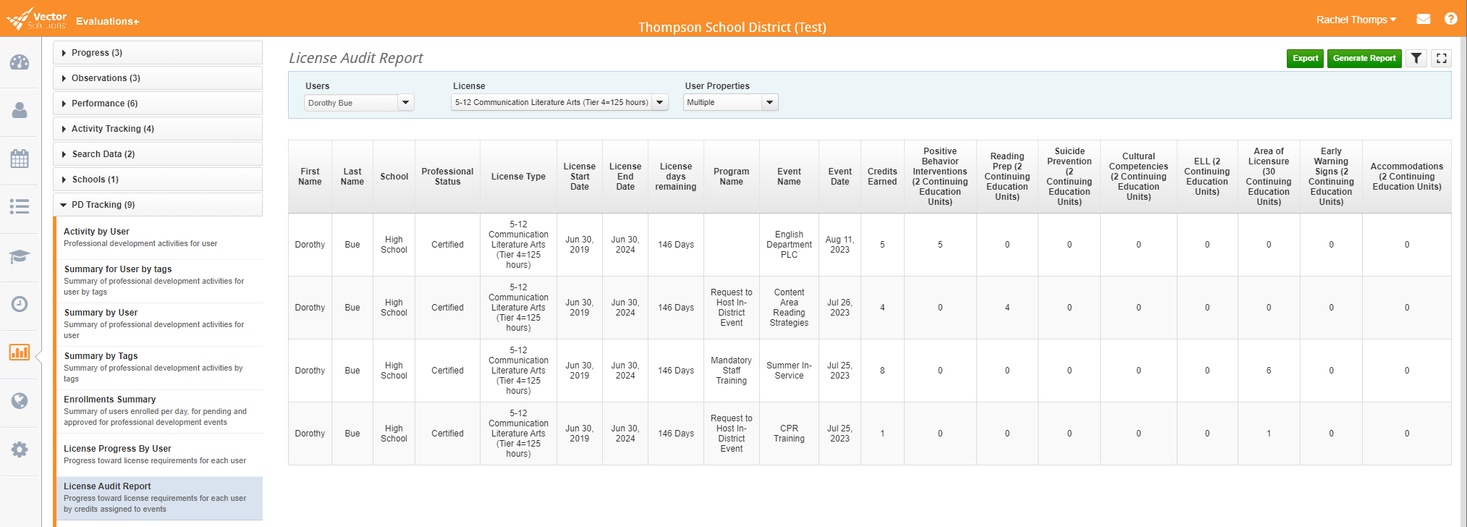1467x527 pixels.
Task: Open the graduation cap sidebar icon
Action: click(x=19, y=256)
